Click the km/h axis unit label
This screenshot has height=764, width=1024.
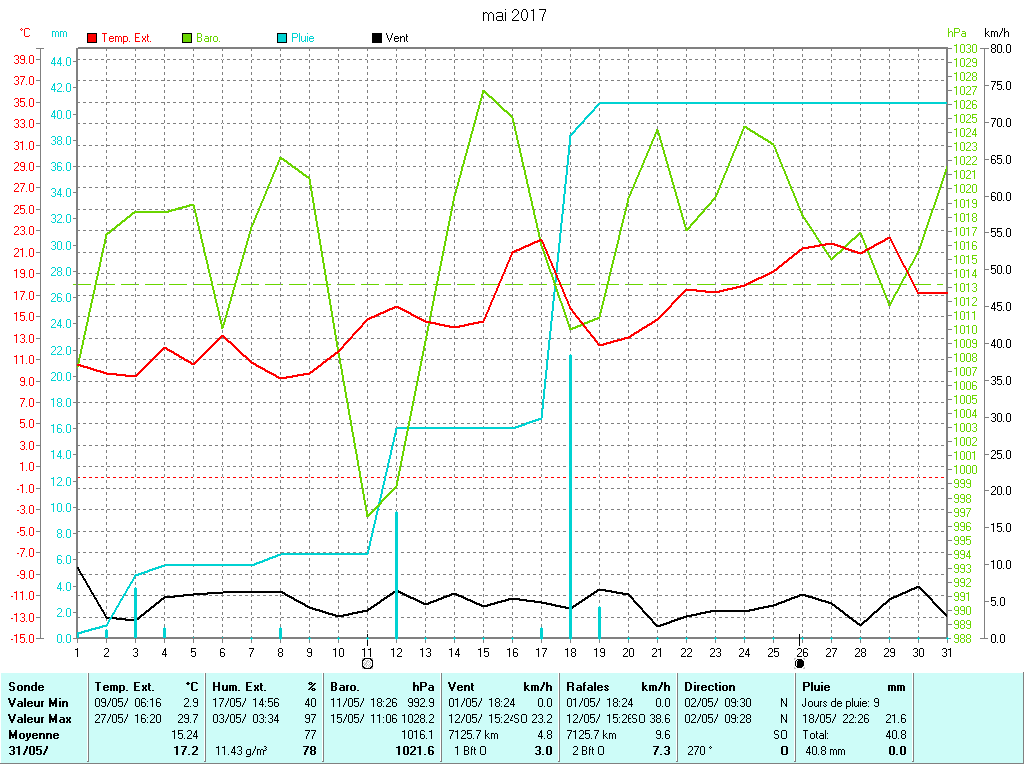[x=997, y=33]
